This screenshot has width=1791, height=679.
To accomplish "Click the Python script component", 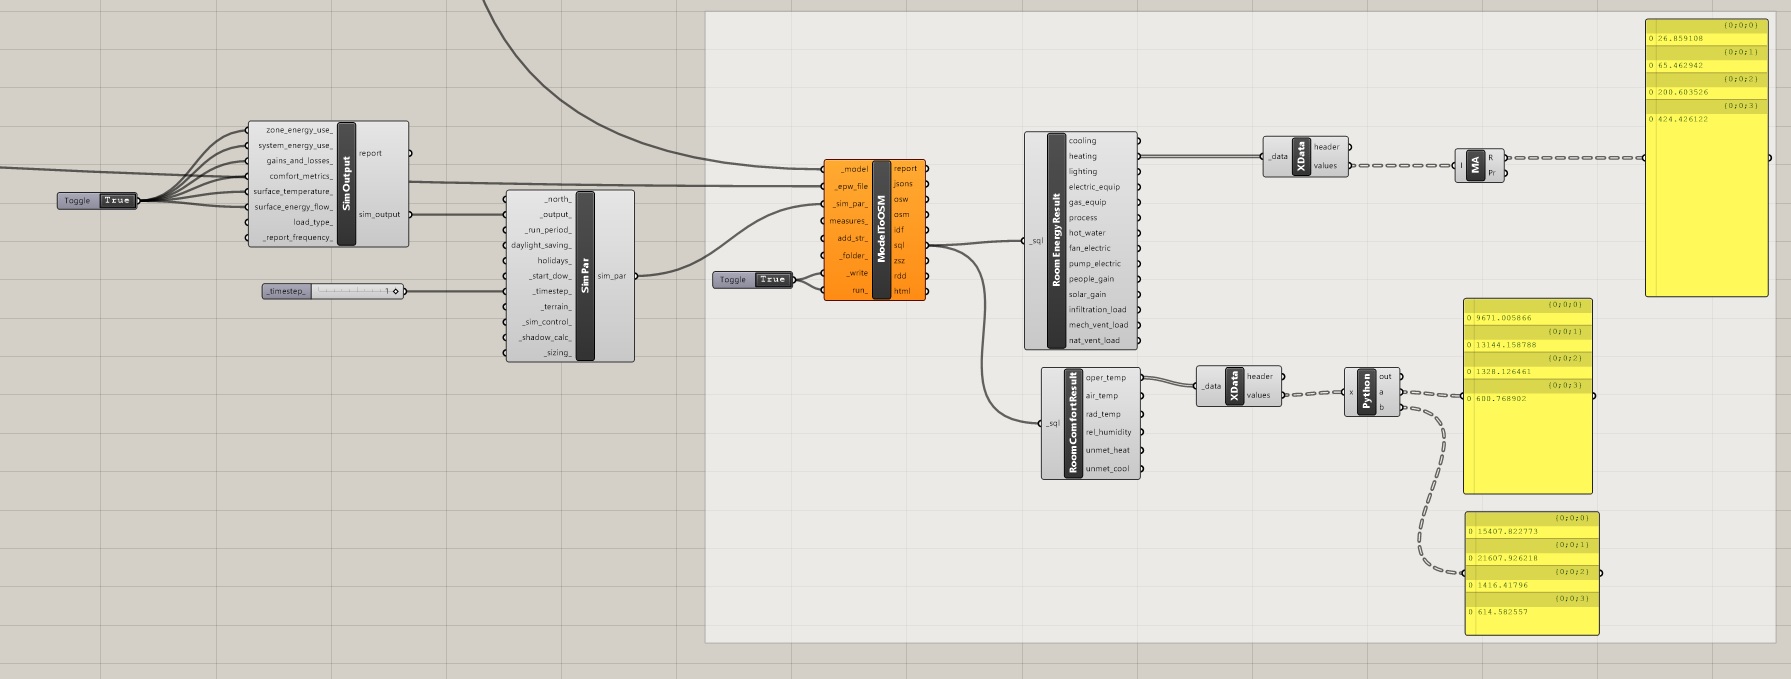I will (x=1366, y=391).
